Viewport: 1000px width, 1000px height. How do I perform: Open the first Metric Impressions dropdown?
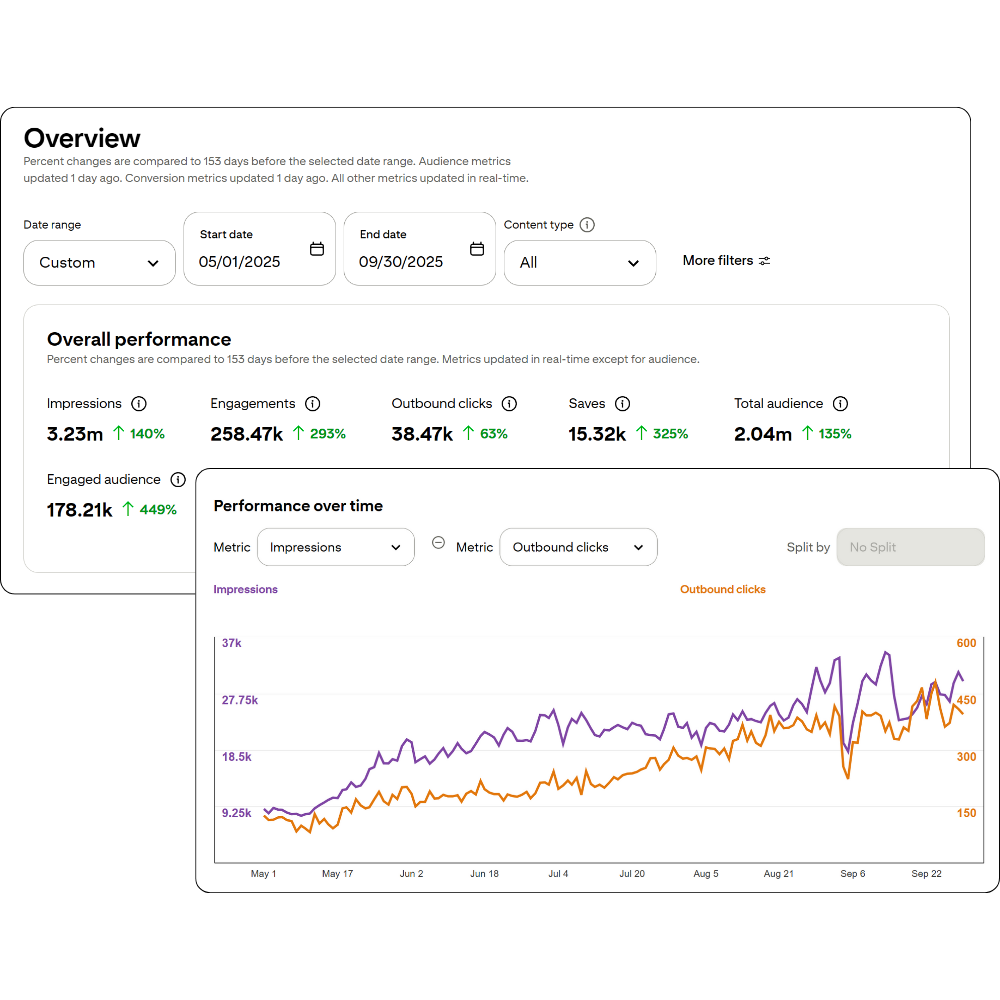pos(335,547)
